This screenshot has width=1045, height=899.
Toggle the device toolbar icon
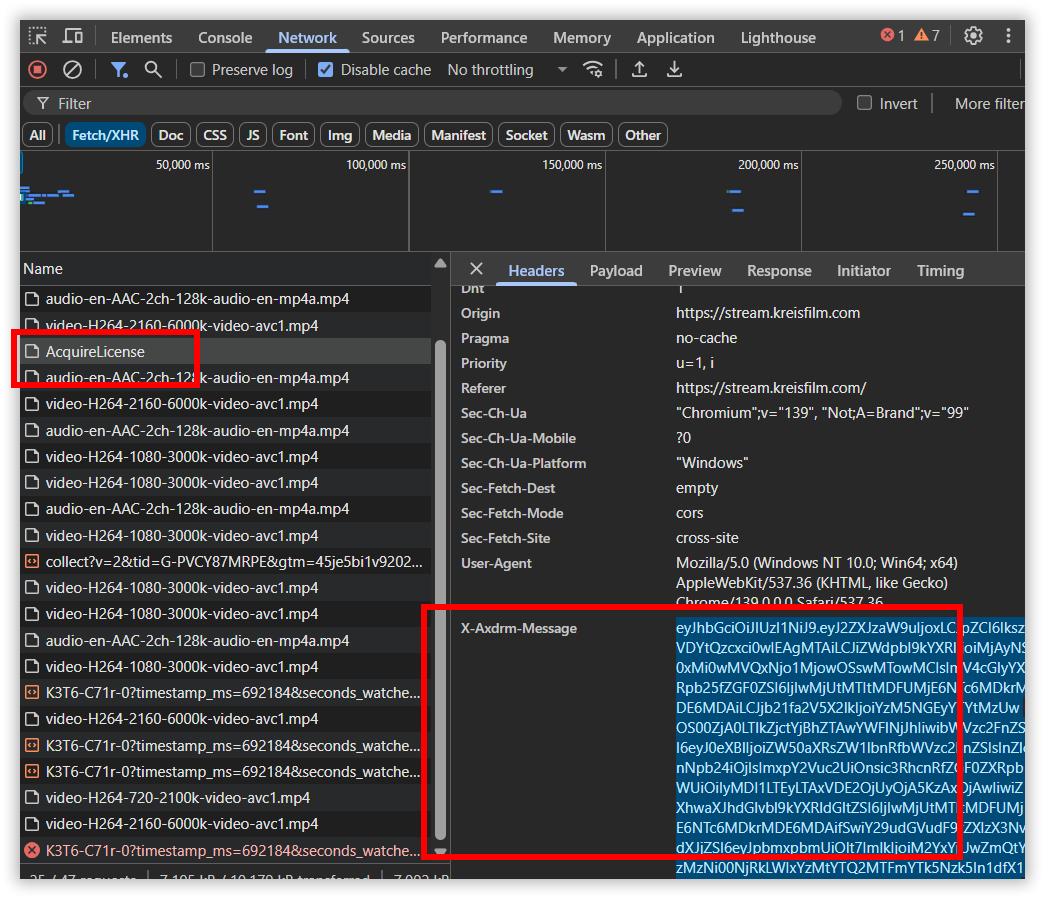pyautogui.click(x=73, y=37)
